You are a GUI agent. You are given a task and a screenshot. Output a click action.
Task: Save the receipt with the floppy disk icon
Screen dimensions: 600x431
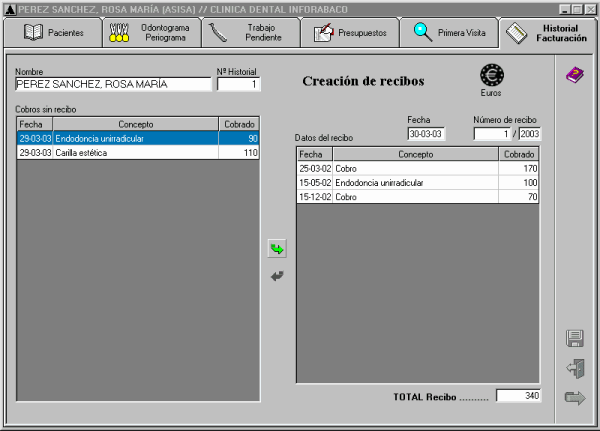click(x=575, y=338)
